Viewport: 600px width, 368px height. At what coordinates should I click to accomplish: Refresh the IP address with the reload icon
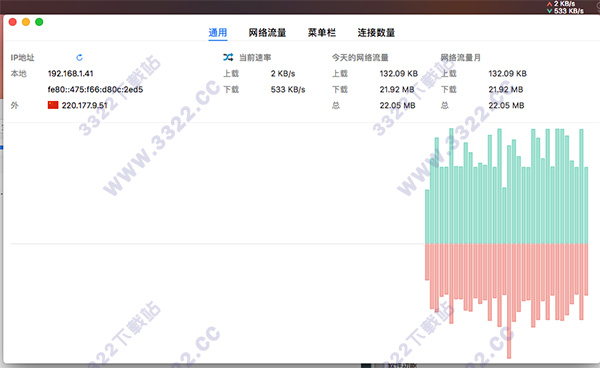(80, 57)
